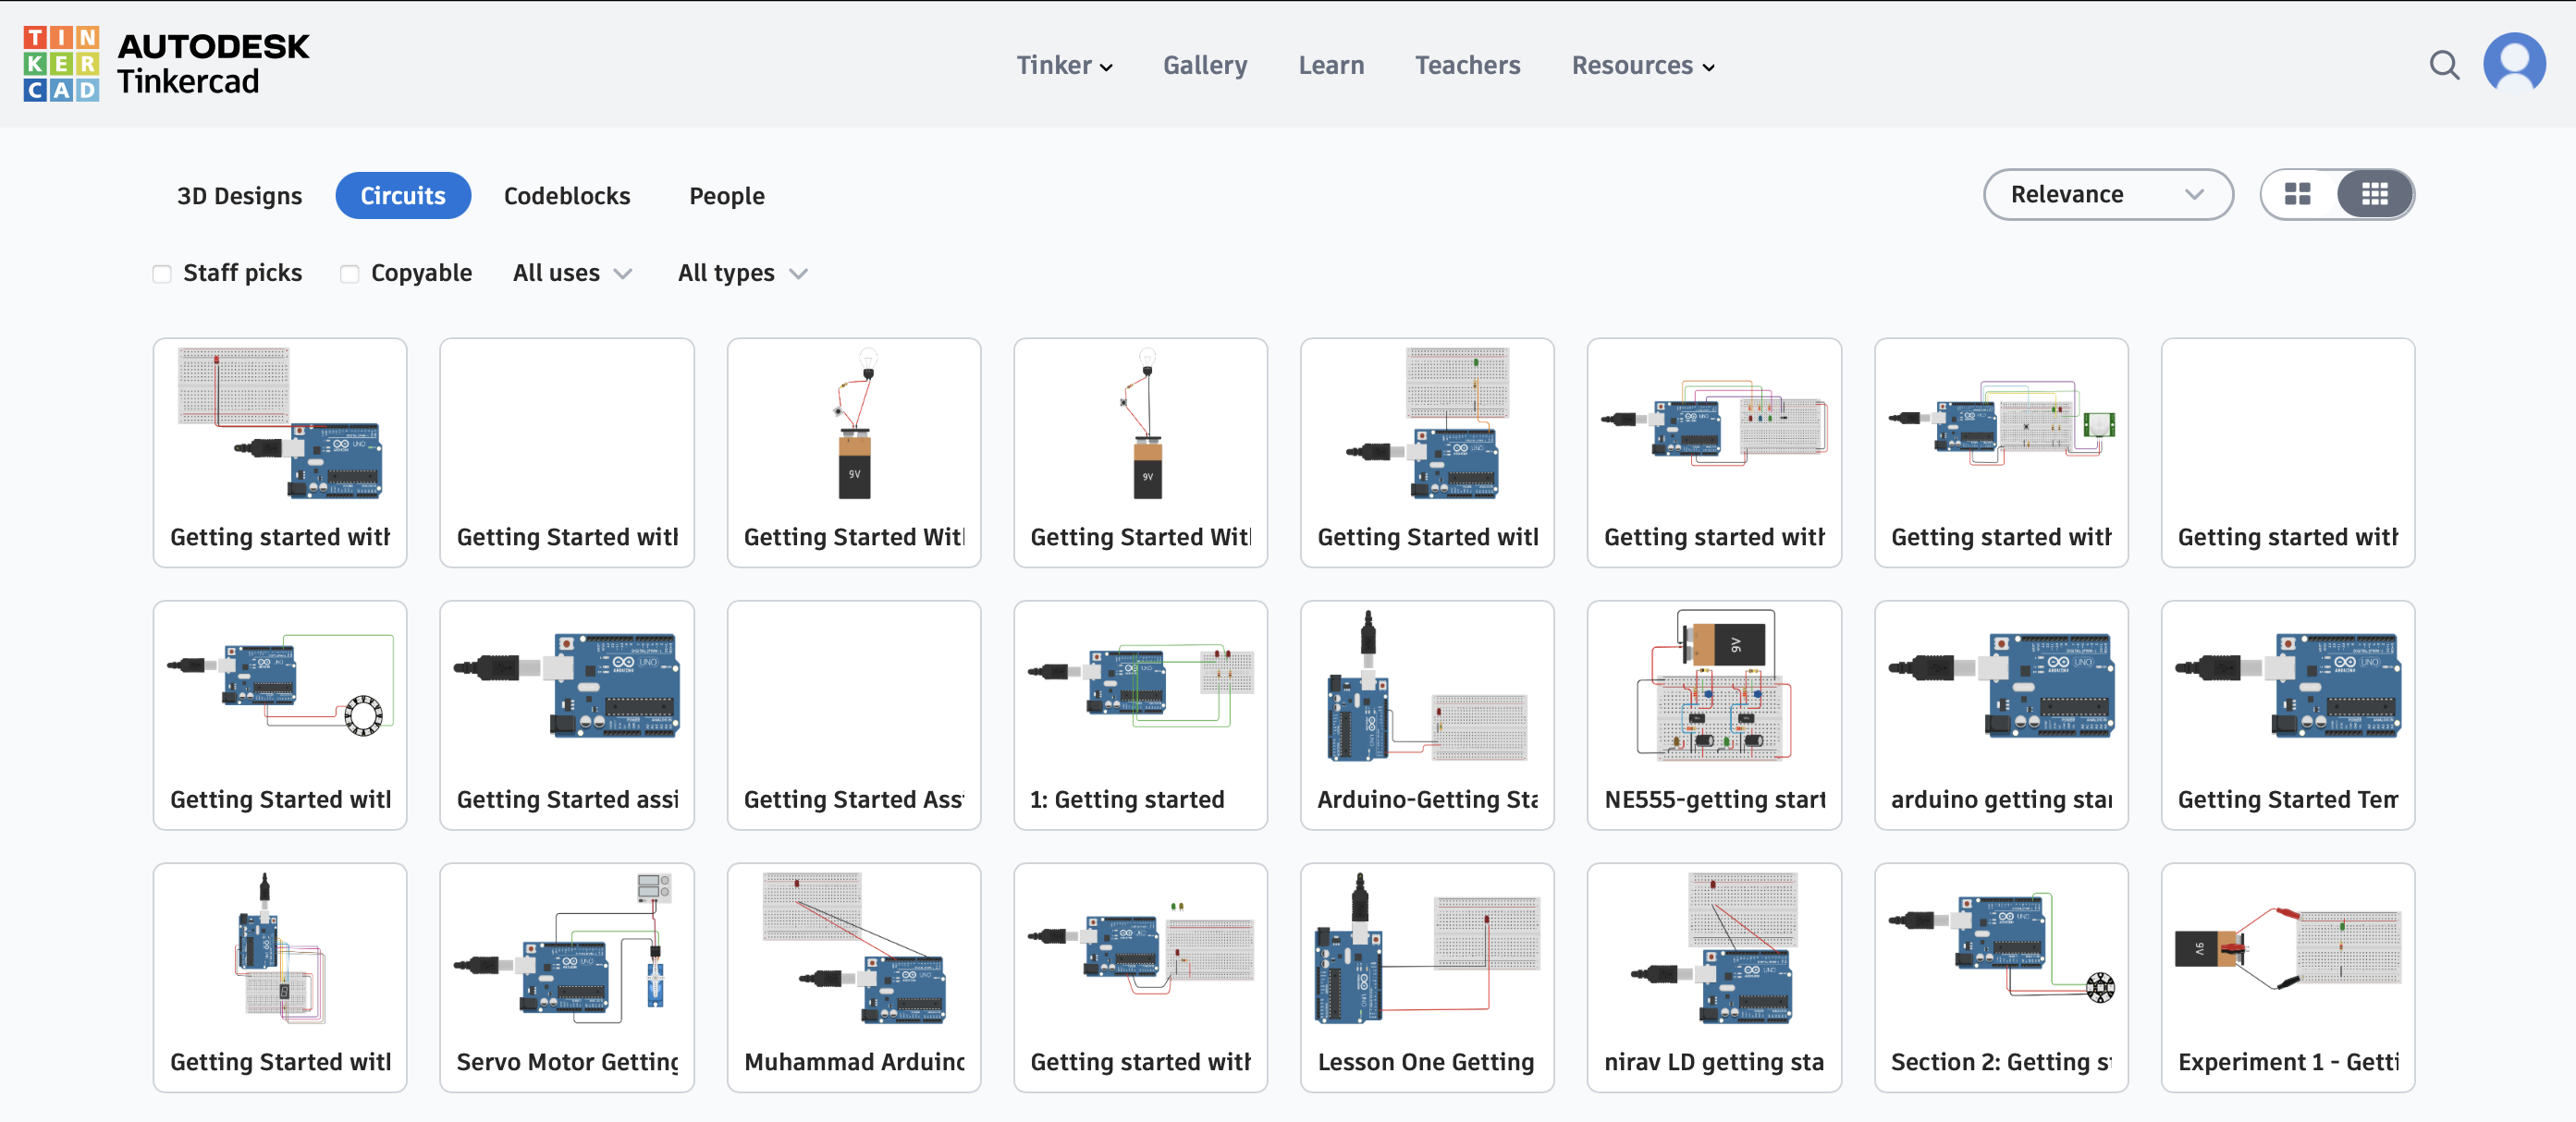Open the NE555-getting started circuit thumbnail
The image size is (2576, 1122).
(x=1713, y=686)
